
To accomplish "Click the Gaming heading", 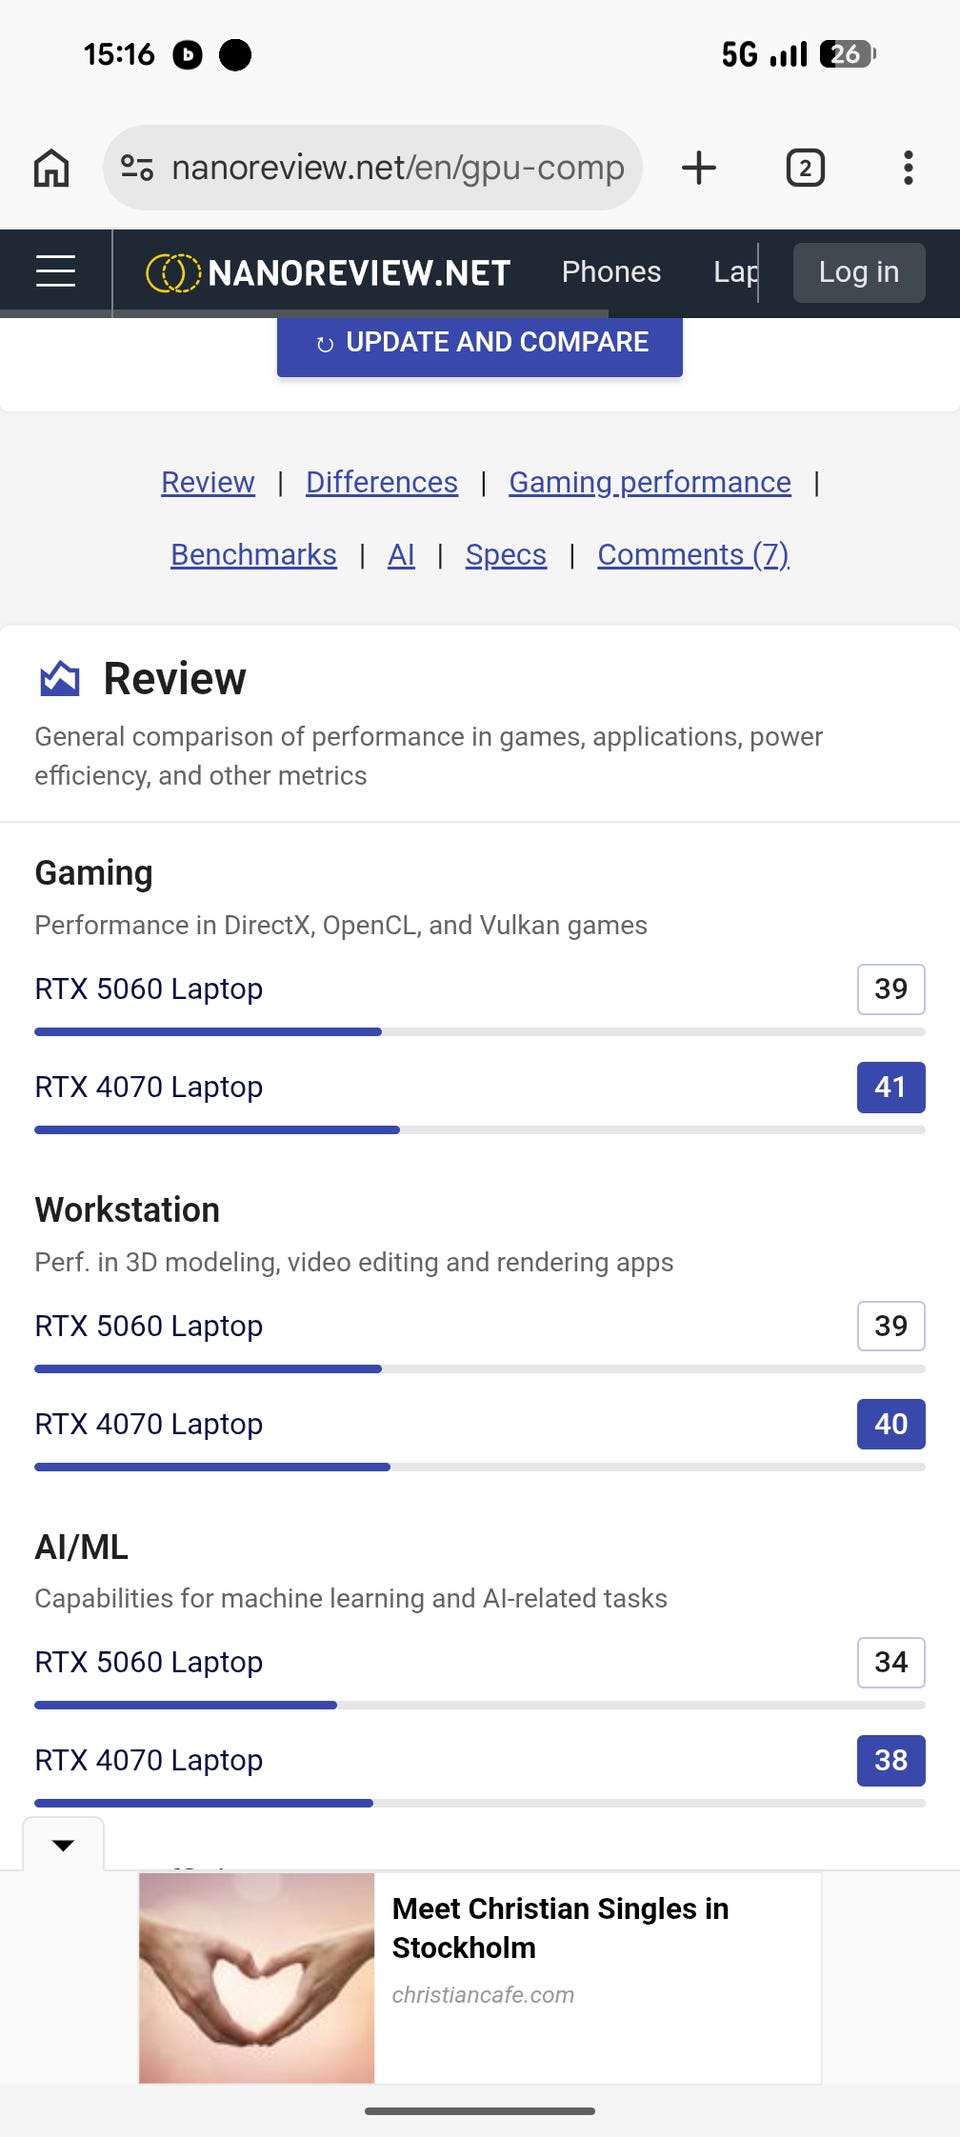I will pyautogui.click(x=94, y=873).
